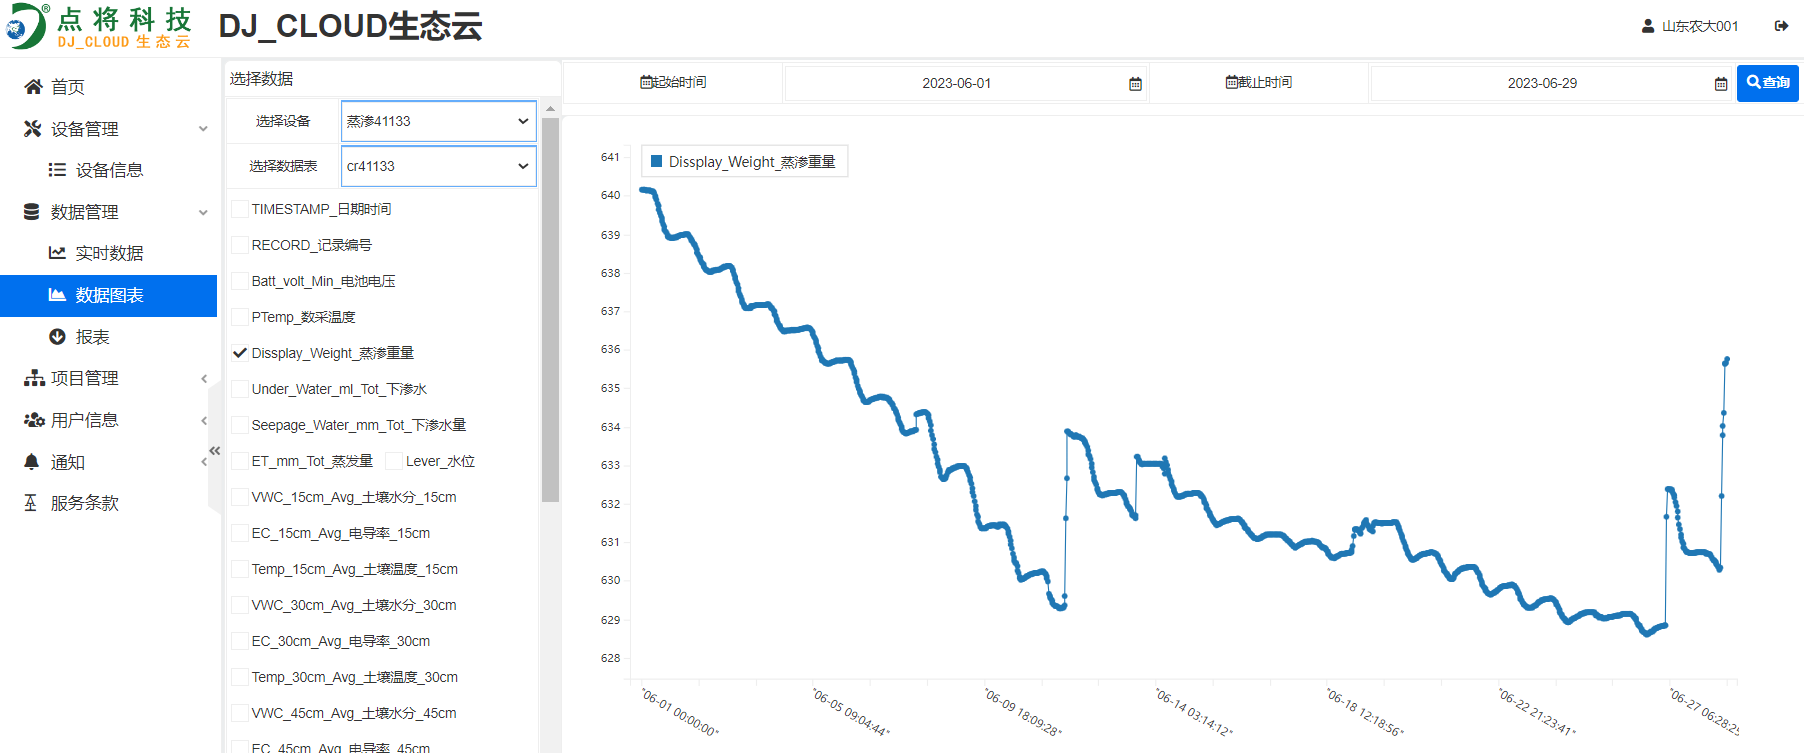
Task: Click the user profile icon beside 山东农大001
Action: [x=1648, y=26]
